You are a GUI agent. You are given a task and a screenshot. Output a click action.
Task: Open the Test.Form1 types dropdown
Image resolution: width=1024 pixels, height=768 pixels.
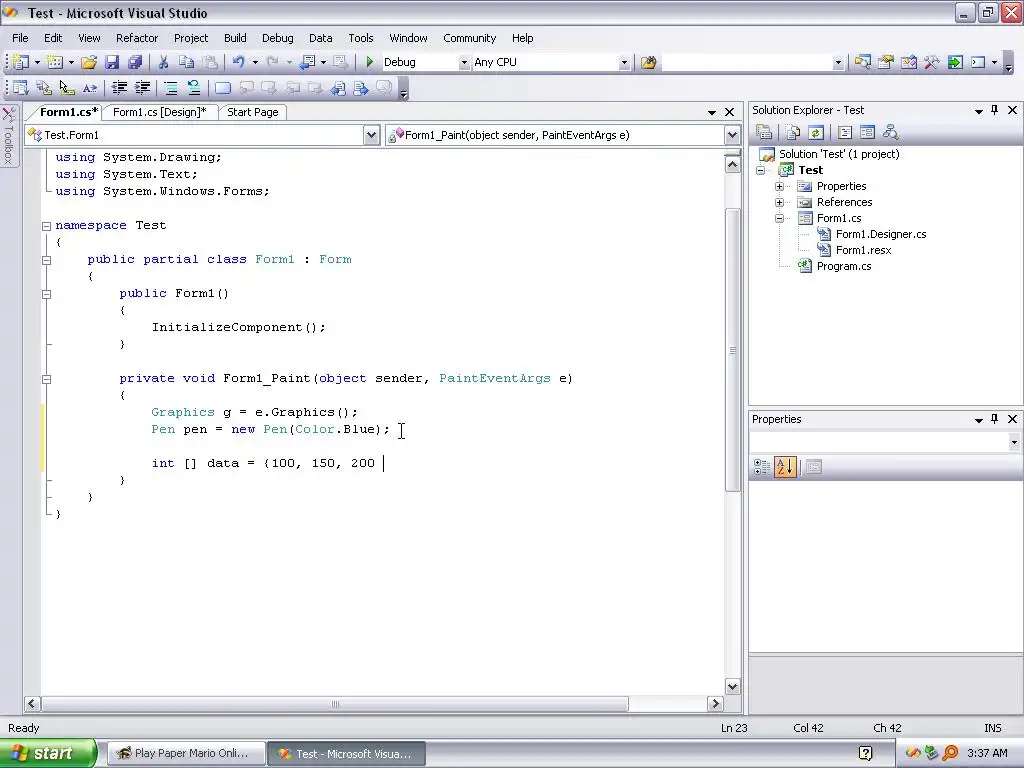[x=371, y=135]
